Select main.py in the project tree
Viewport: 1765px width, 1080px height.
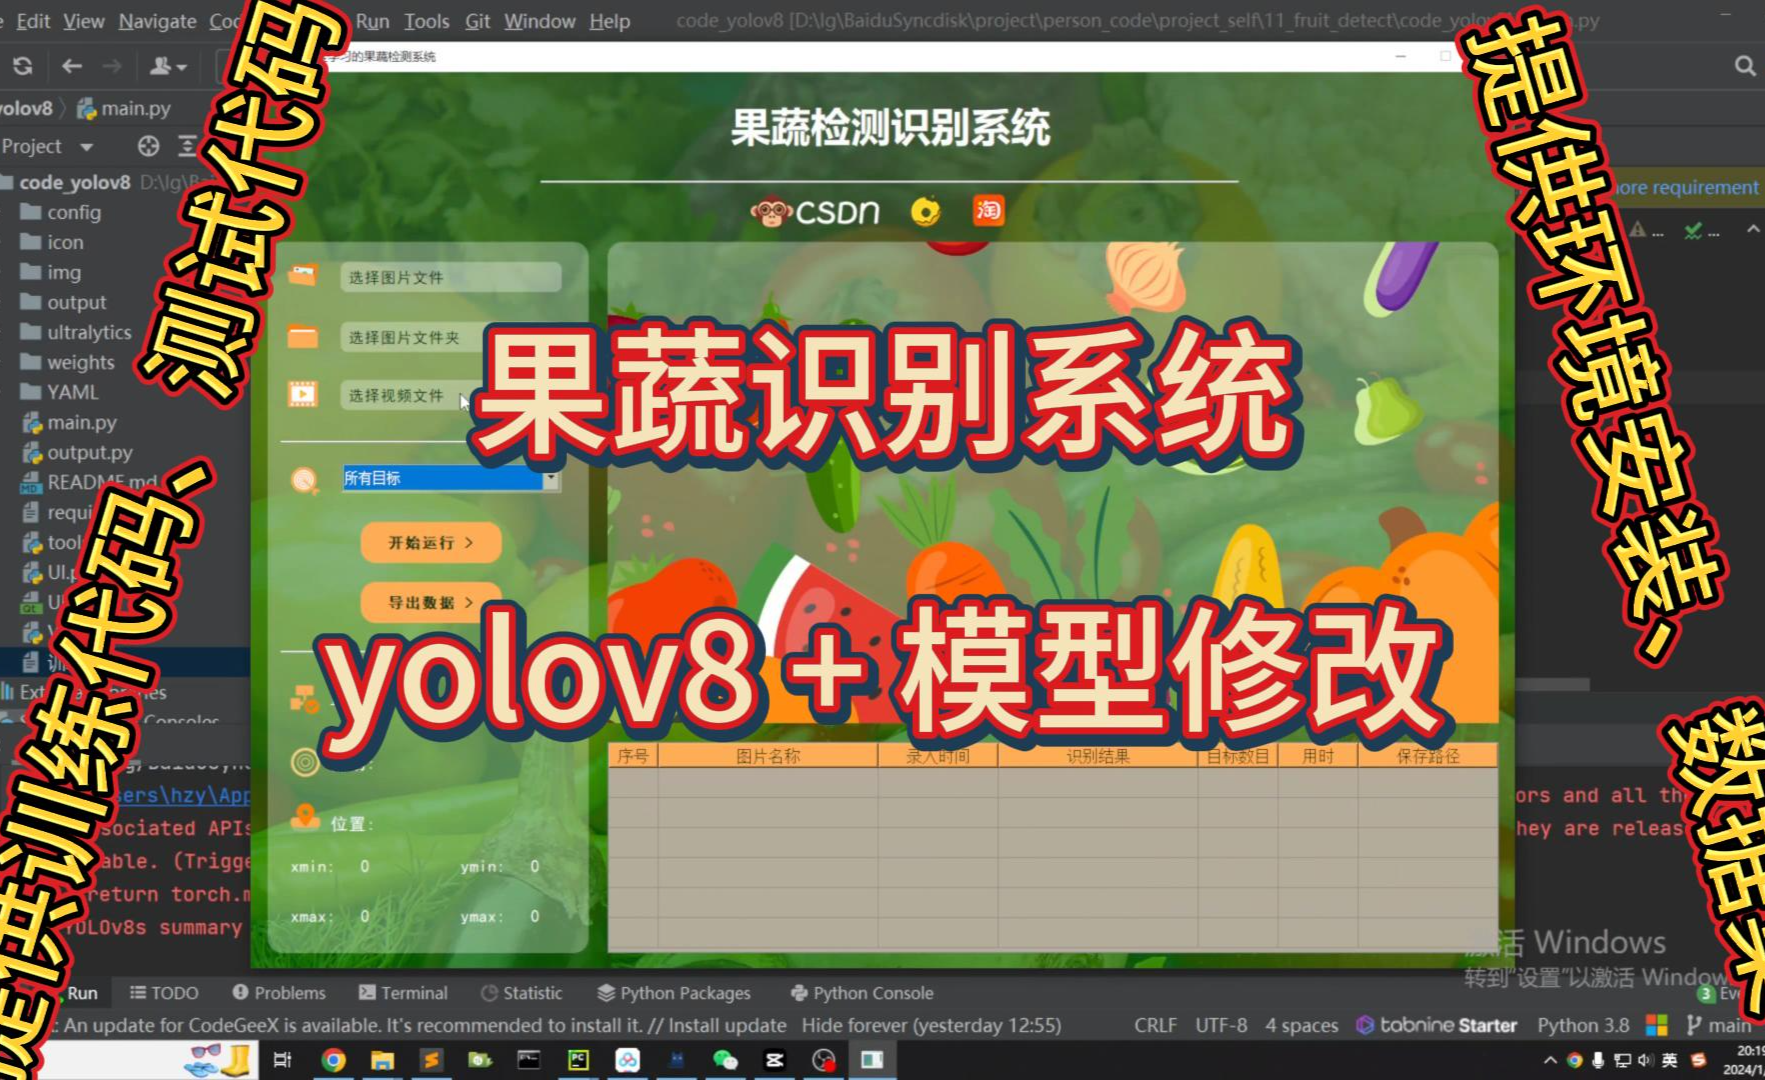click(x=80, y=422)
